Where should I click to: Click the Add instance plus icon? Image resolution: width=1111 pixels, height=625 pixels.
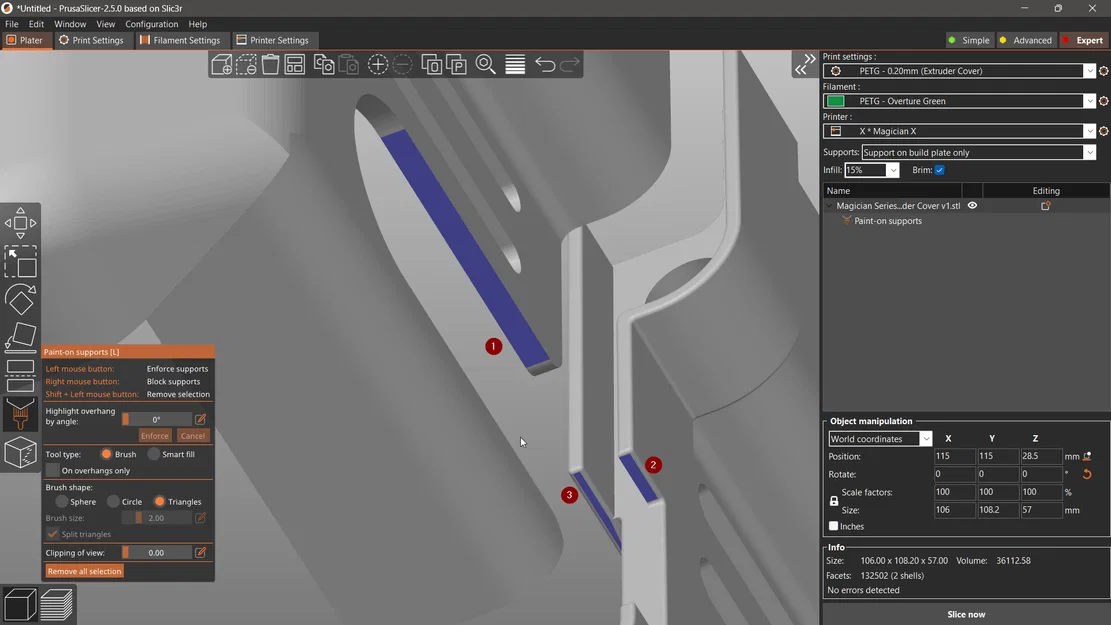pos(378,64)
